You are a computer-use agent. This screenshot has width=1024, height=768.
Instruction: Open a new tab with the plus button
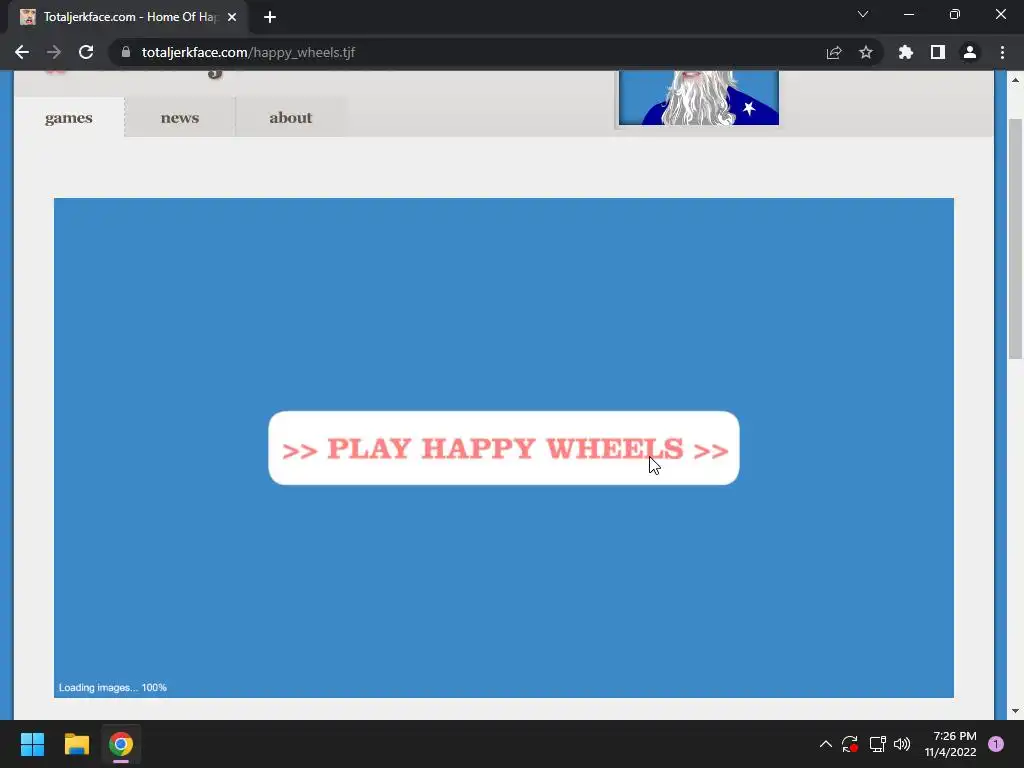tap(270, 17)
